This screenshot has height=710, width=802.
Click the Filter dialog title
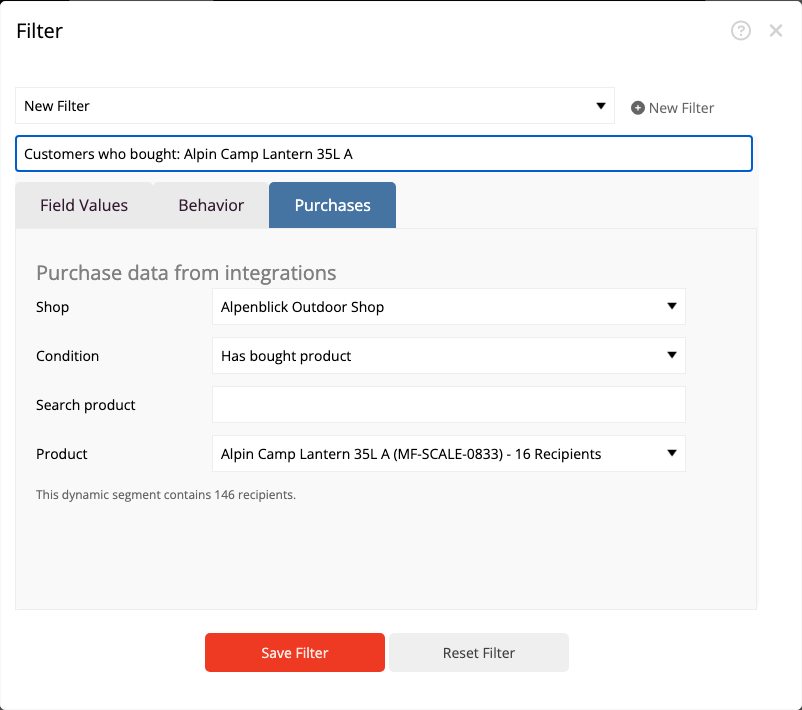coord(39,31)
